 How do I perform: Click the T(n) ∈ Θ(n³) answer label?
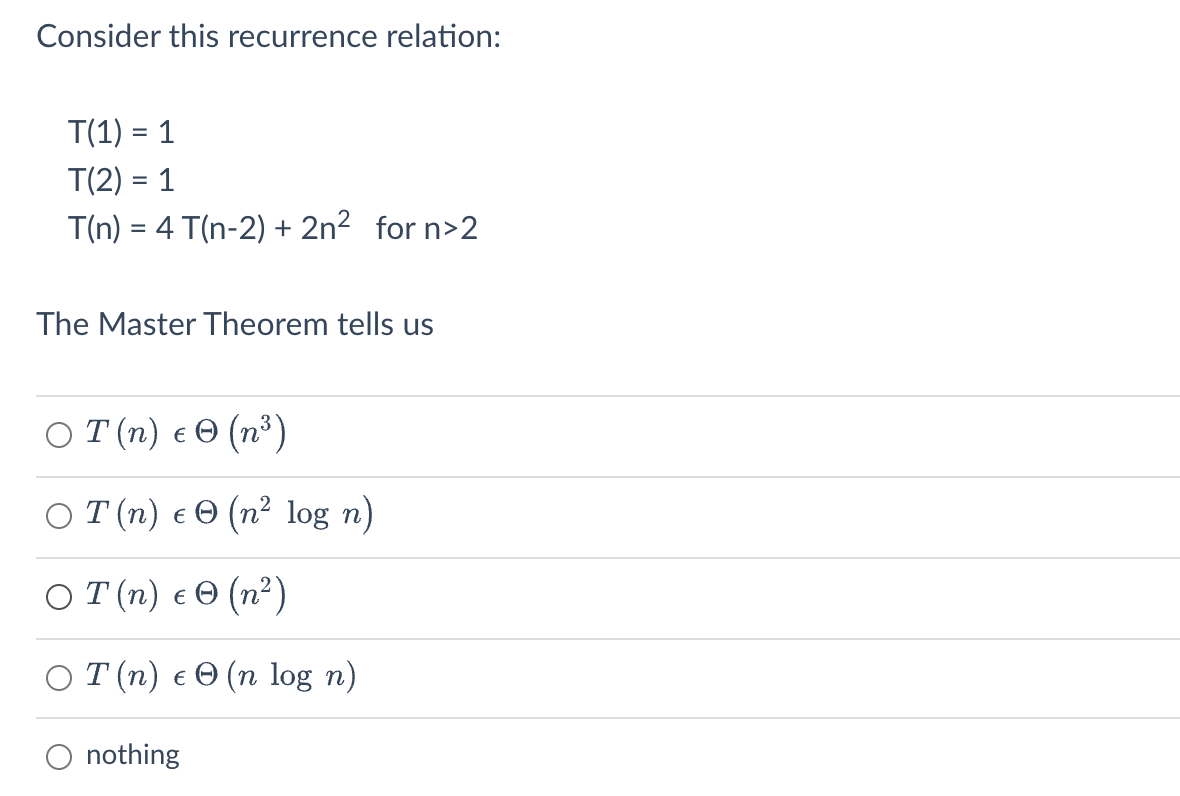(x=186, y=433)
